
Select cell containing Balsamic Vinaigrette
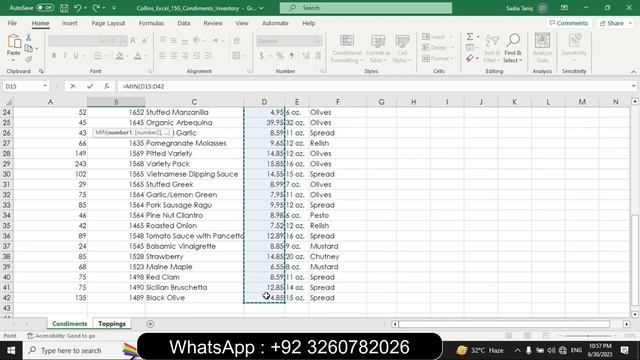[194, 246]
